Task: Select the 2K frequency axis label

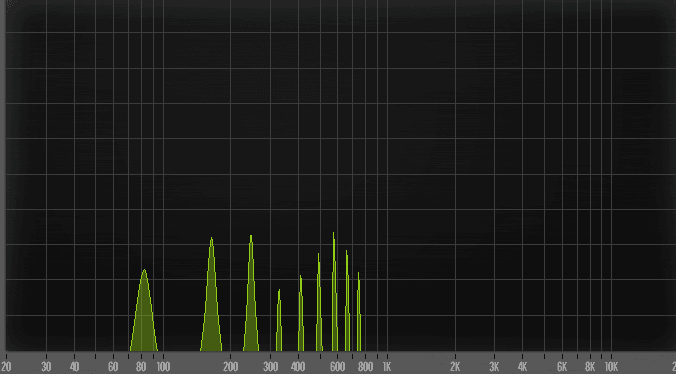Action: (455, 367)
